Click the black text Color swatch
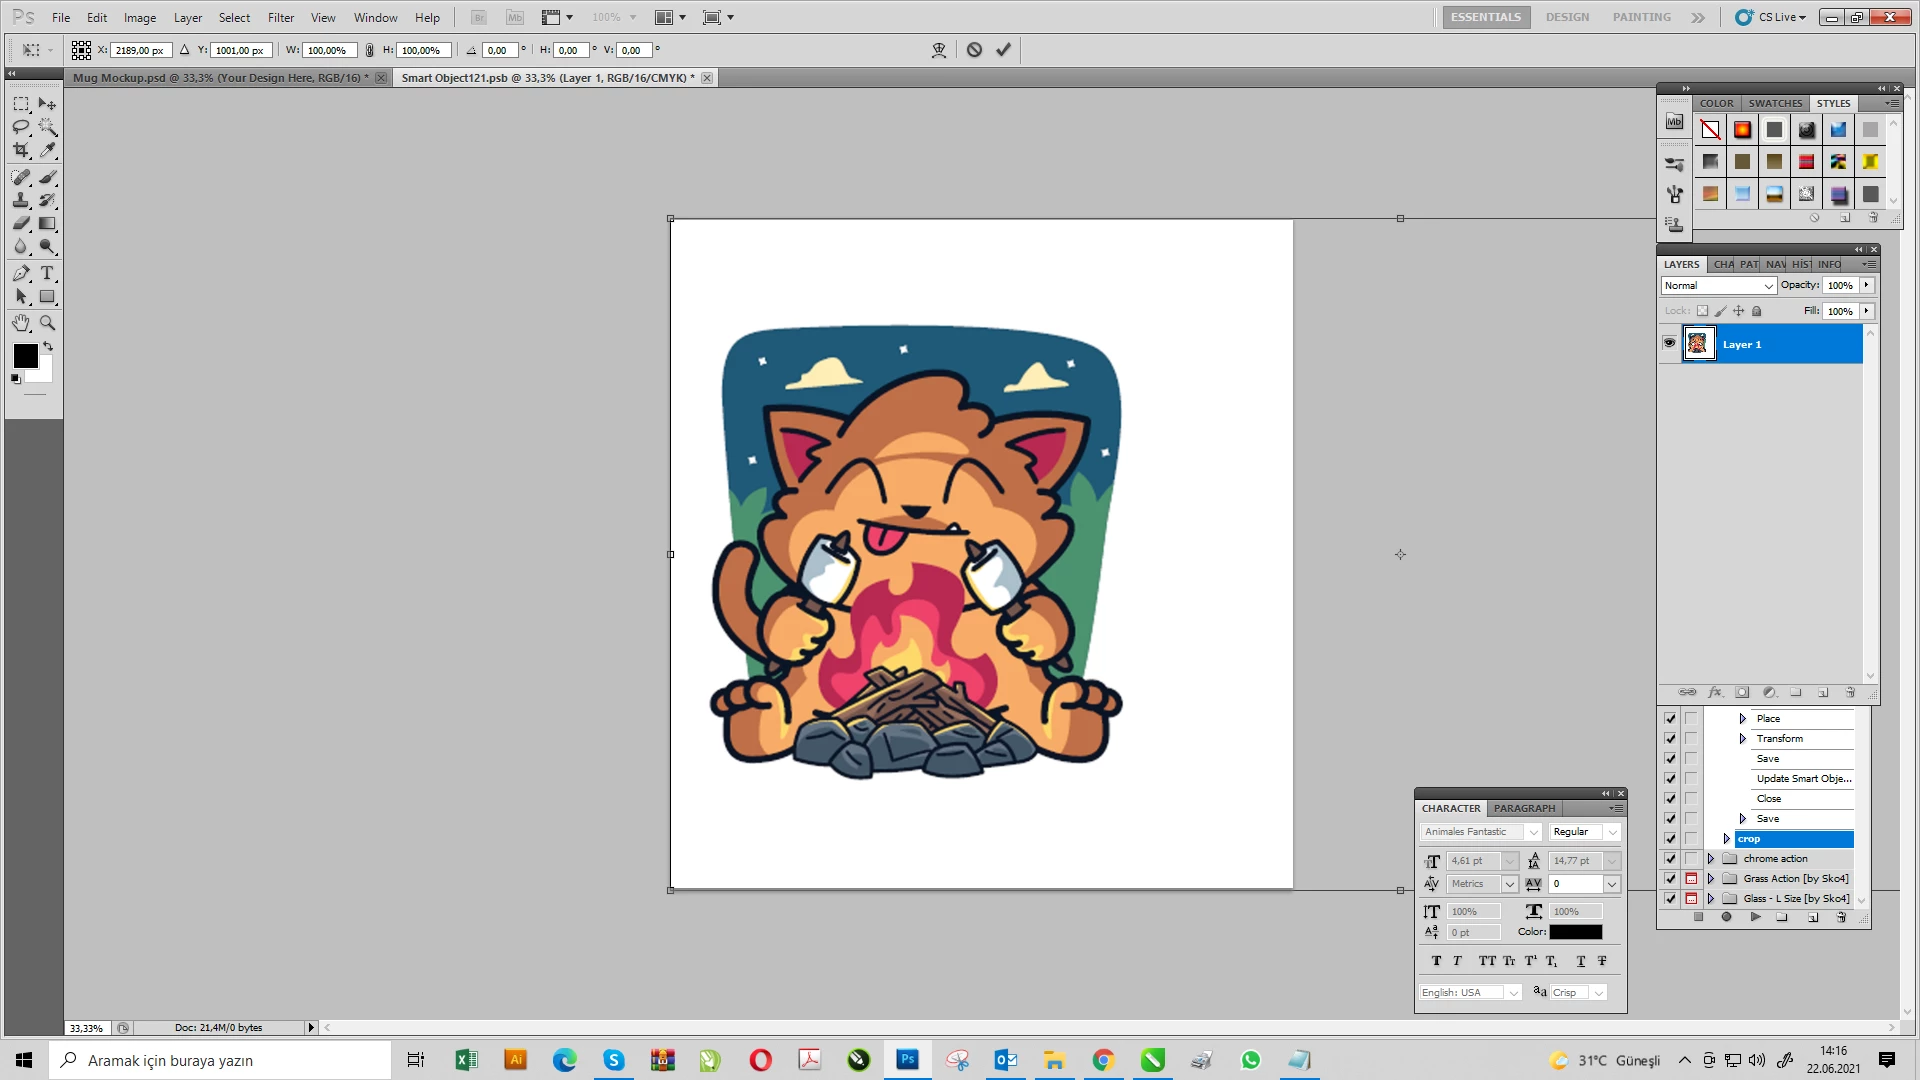 [1575, 932]
